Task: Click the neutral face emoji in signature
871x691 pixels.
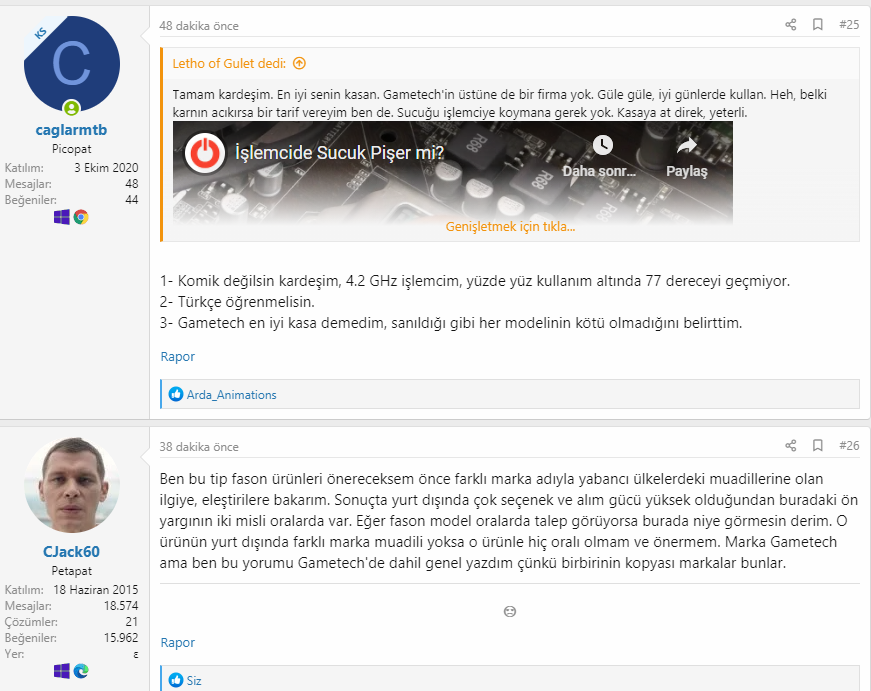Action: (x=510, y=612)
